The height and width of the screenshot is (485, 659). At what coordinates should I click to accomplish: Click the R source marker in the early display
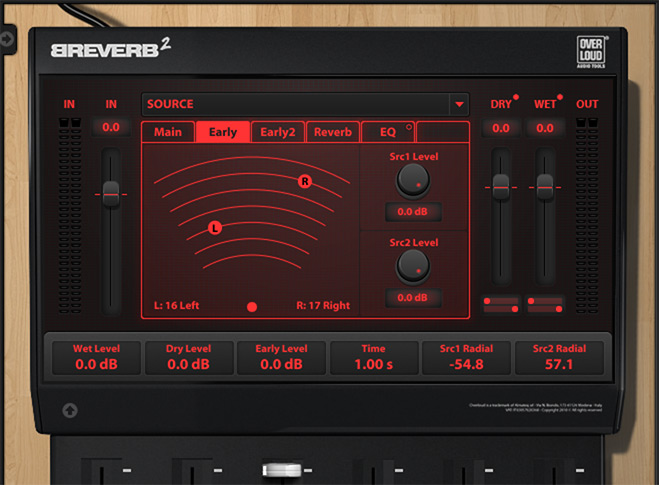[305, 181]
